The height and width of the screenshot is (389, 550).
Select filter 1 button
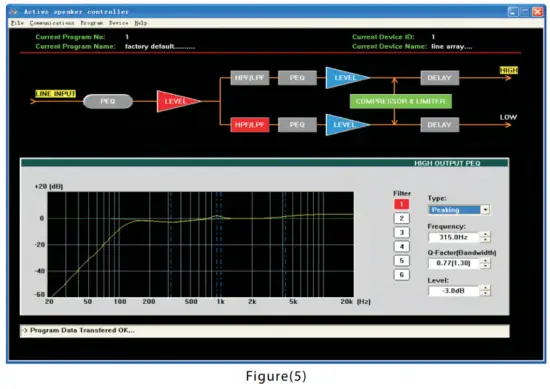pyautogui.click(x=402, y=204)
